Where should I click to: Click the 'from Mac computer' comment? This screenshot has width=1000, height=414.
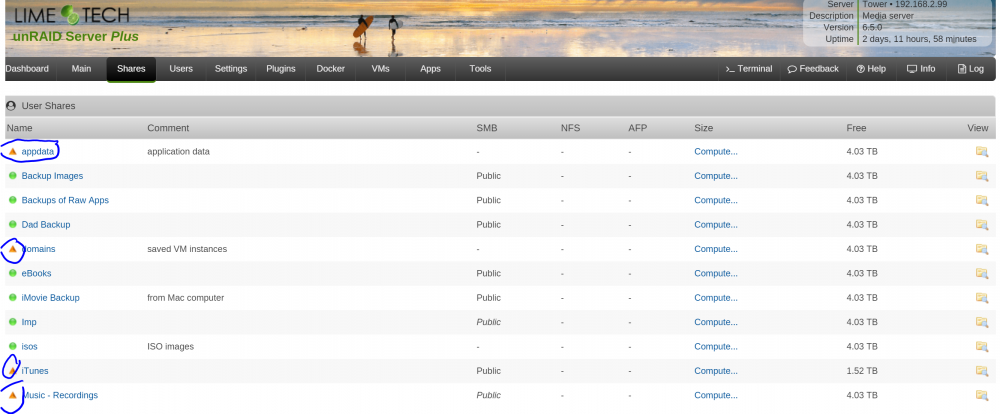[x=186, y=298]
